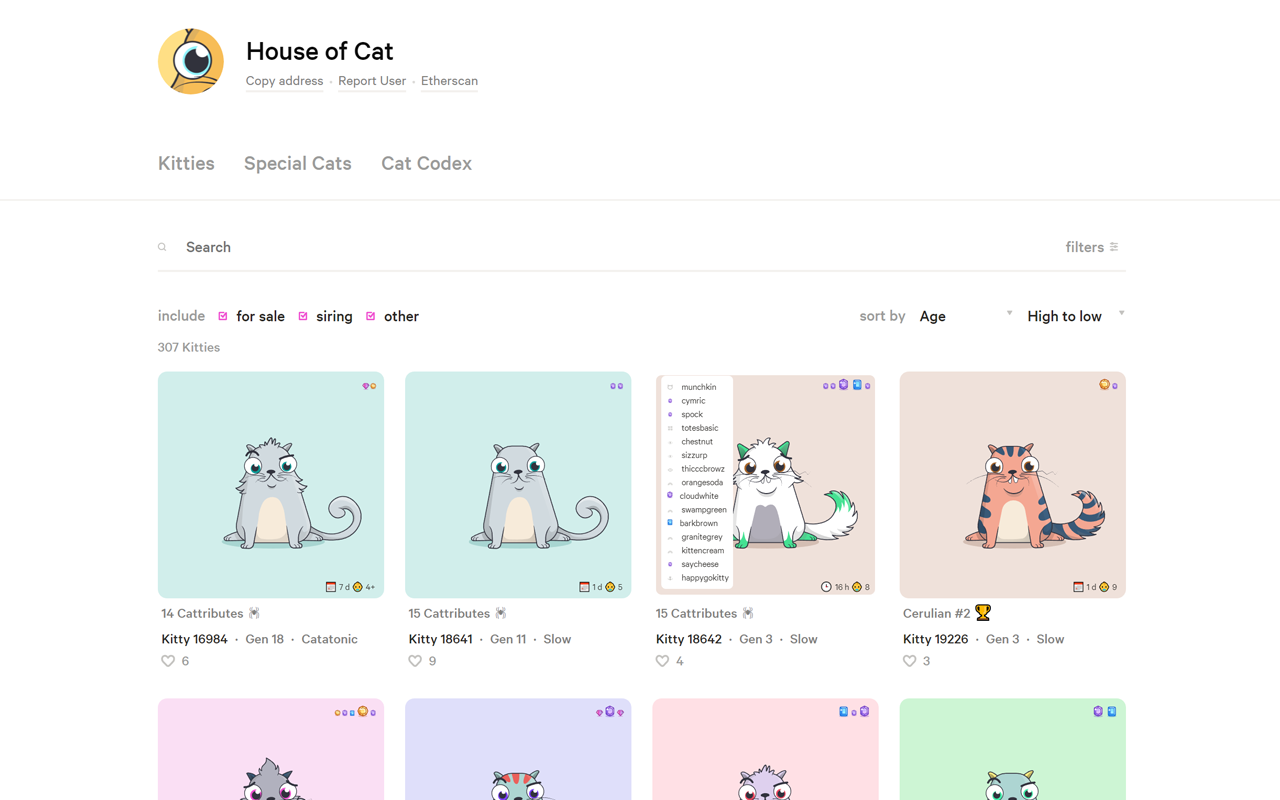The image size is (1280, 800).
Task: Click gem badges on the green second-row card
Action: coord(1105,712)
